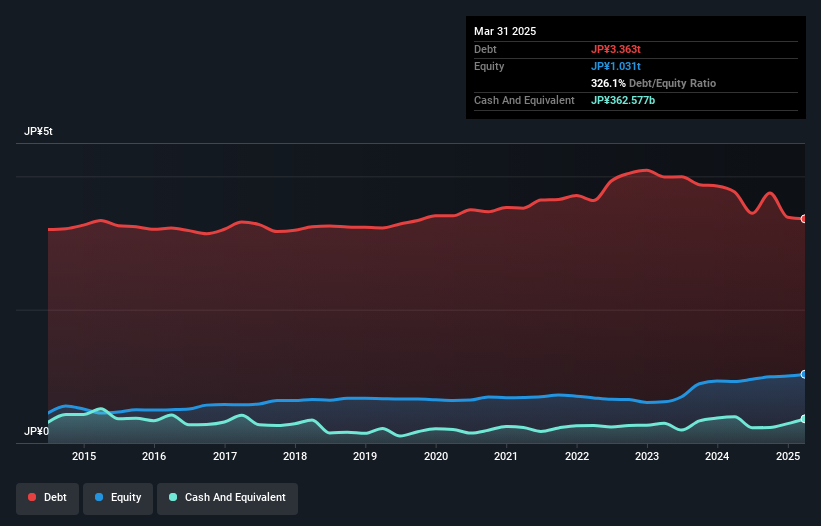This screenshot has height=526, width=821.
Task: Click the 2019 x-axis label
Action: [365, 456]
